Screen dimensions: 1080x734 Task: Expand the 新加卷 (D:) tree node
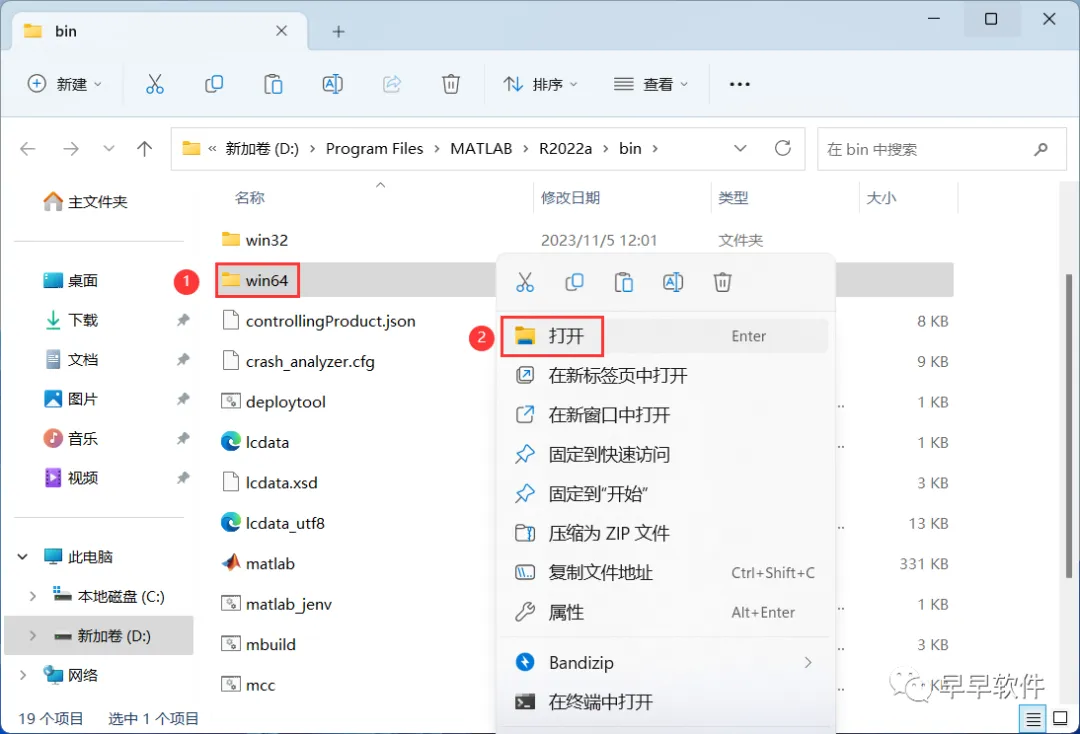click(x=32, y=636)
